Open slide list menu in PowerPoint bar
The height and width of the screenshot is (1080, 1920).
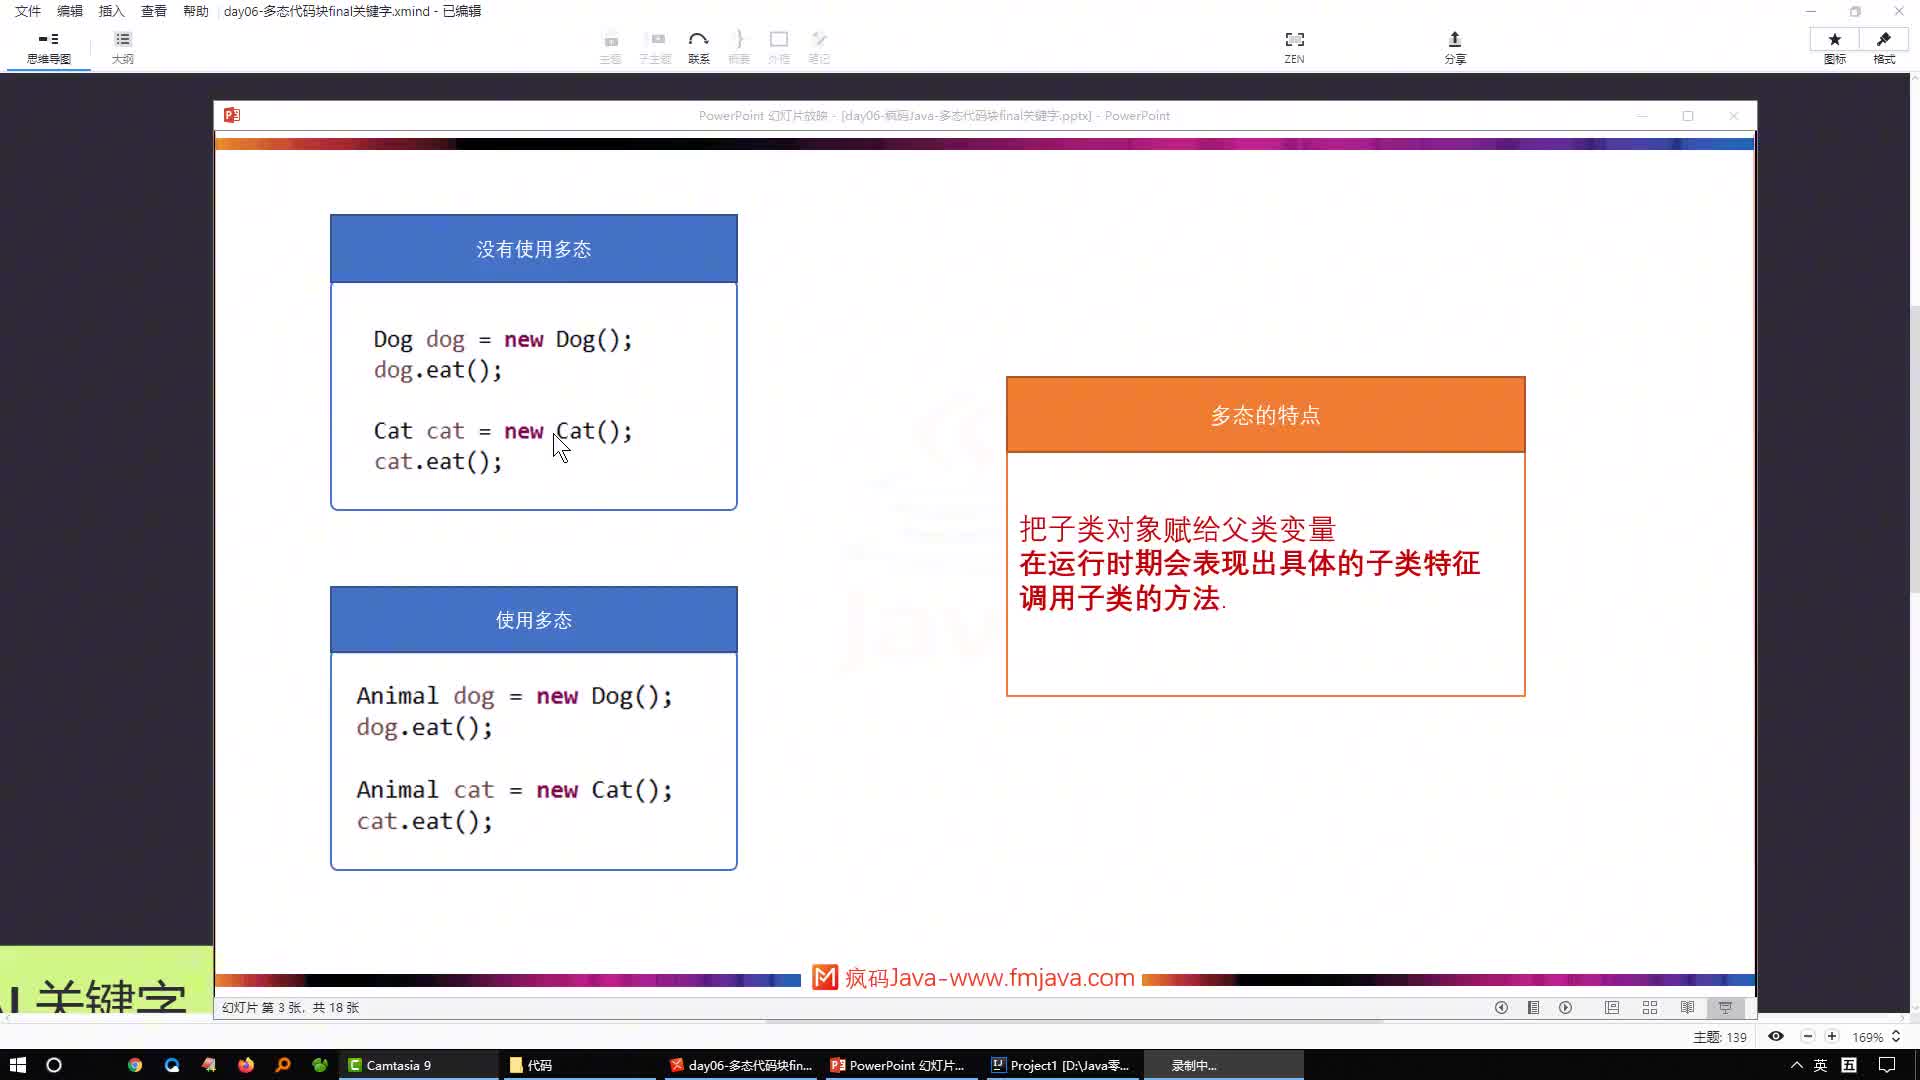click(1533, 1008)
